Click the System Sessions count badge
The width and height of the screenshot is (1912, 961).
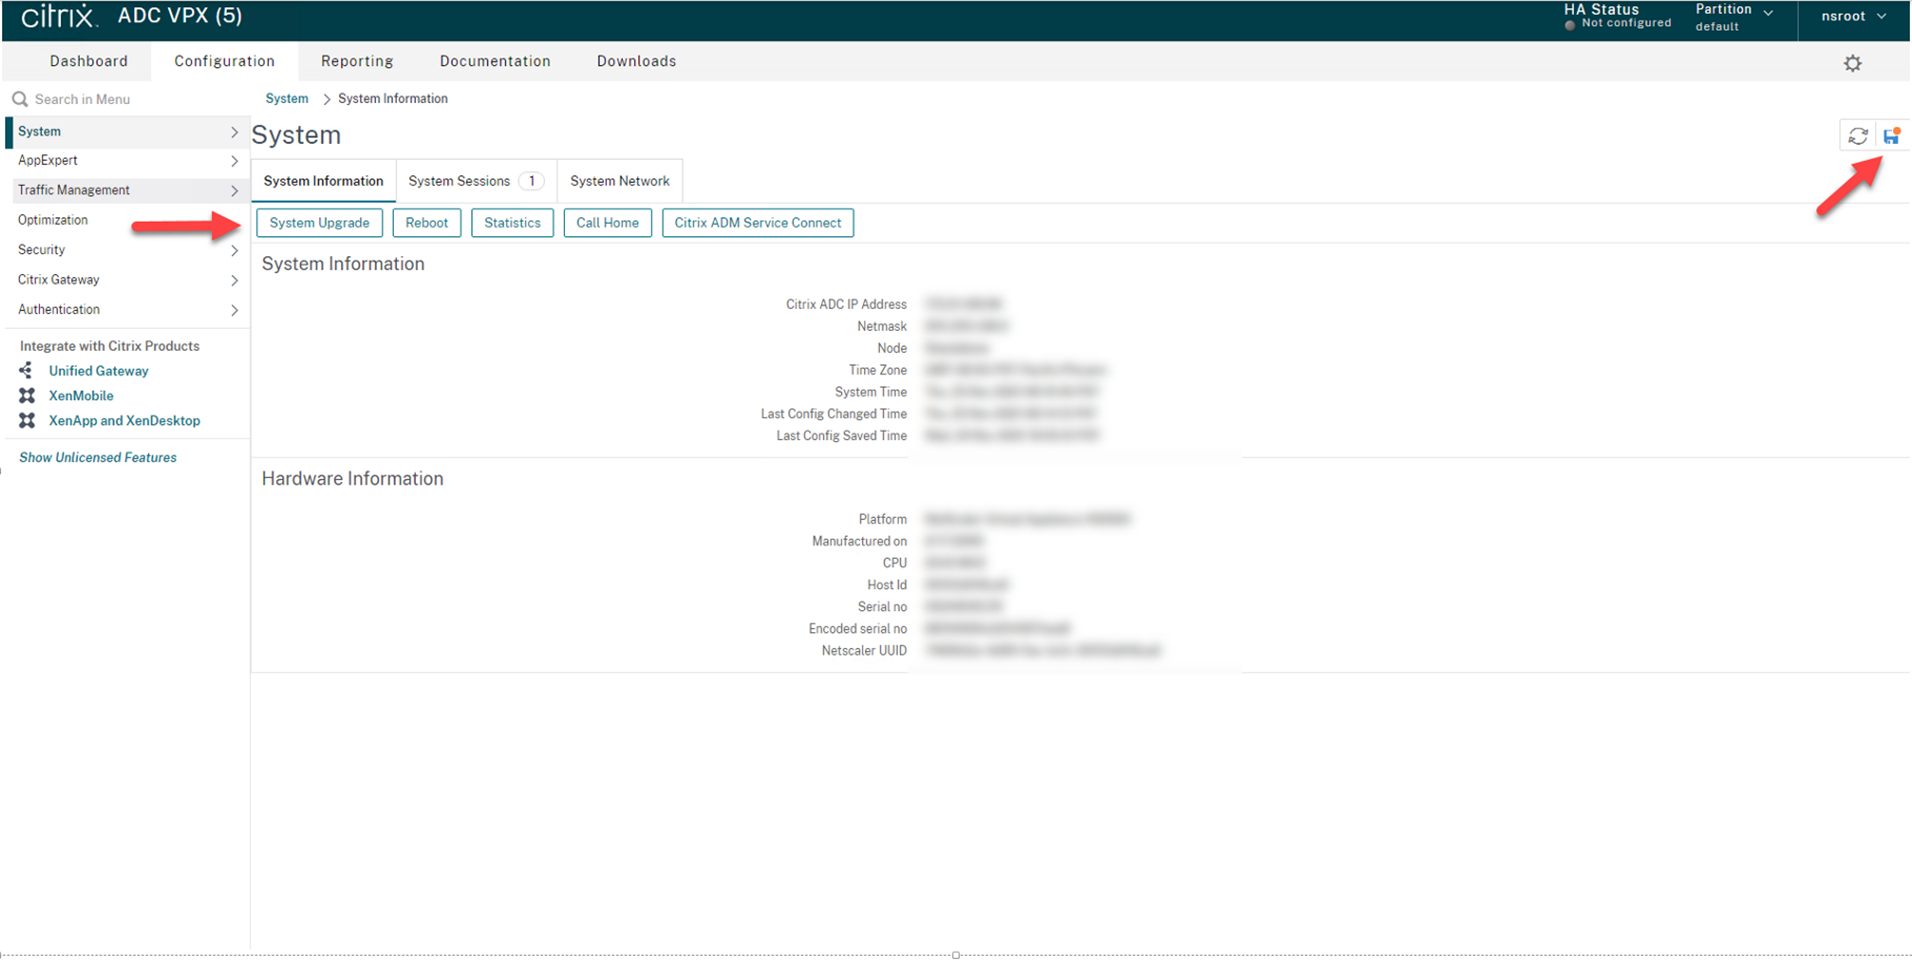(532, 181)
